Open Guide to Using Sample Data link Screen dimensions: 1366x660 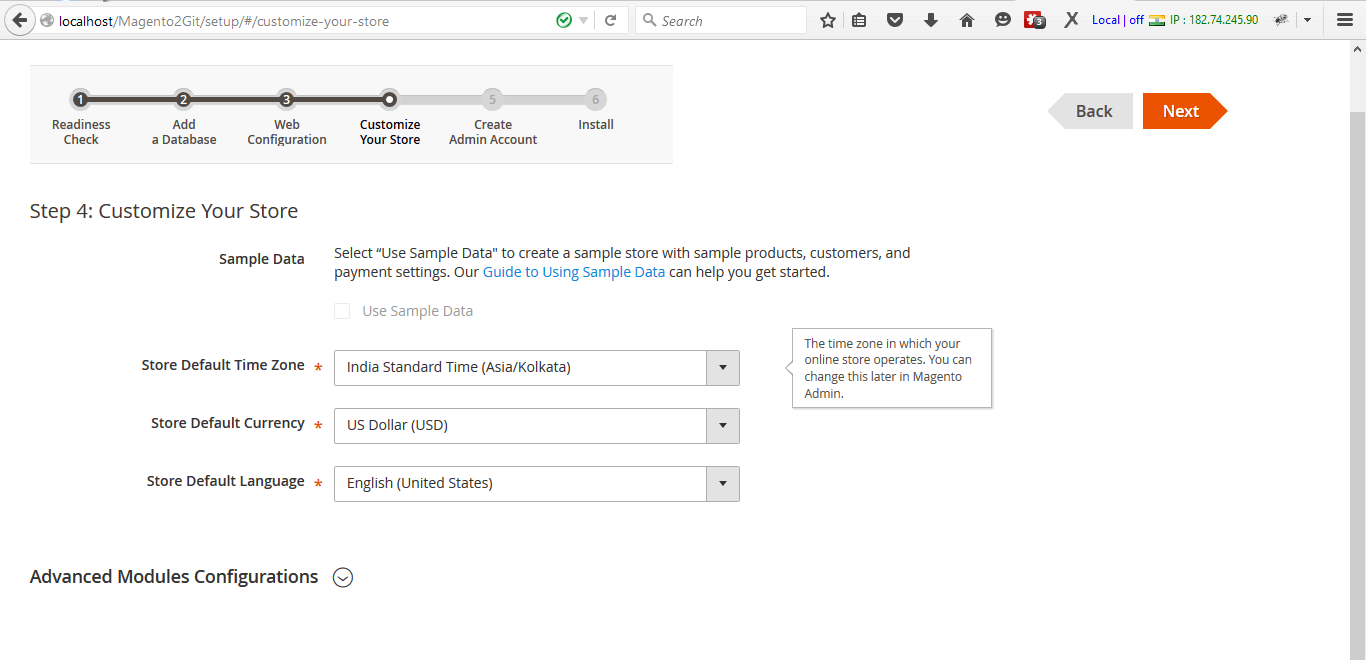coord(573,272)
